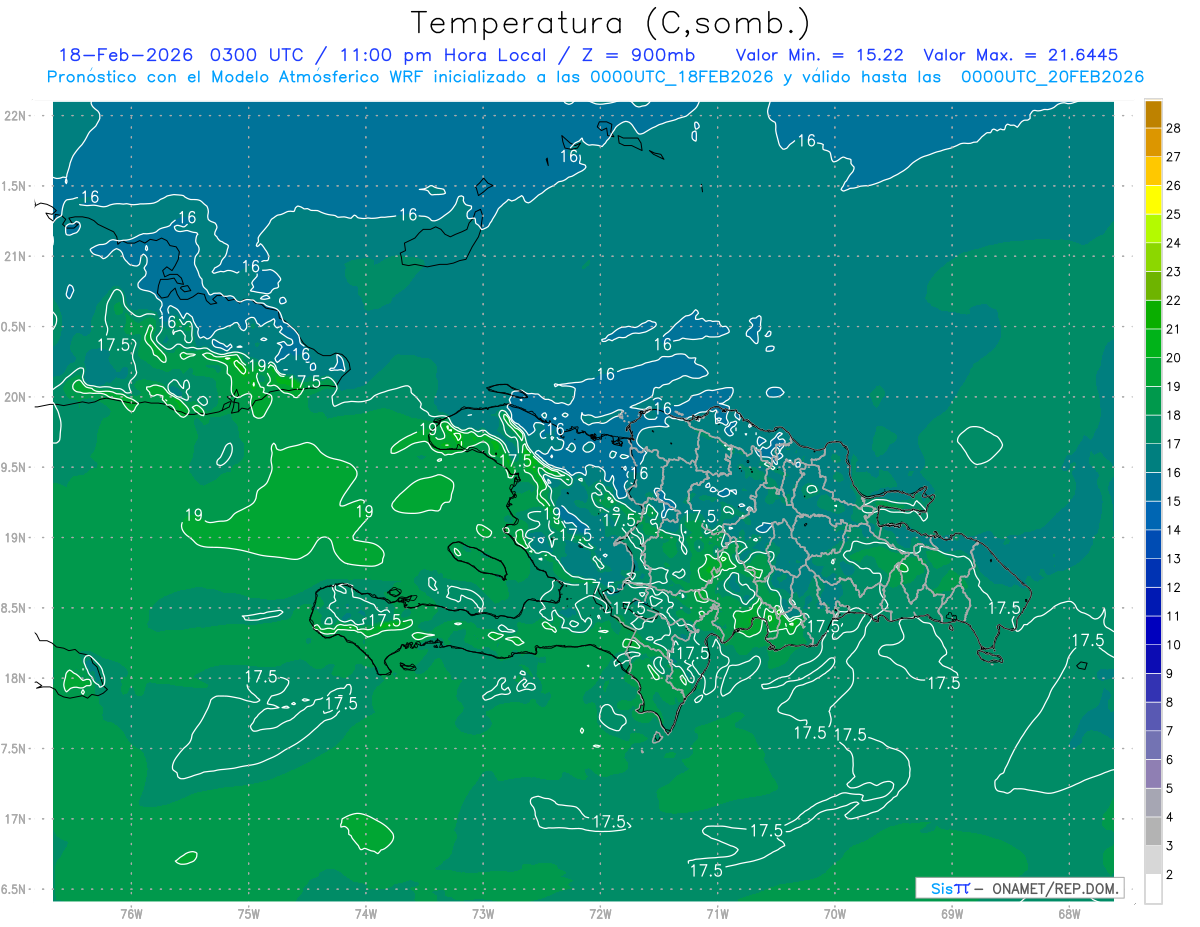The height and width of the screenshot is (927, 1200).
Task: Click the color scale value 14
Action: (1174, 529)
